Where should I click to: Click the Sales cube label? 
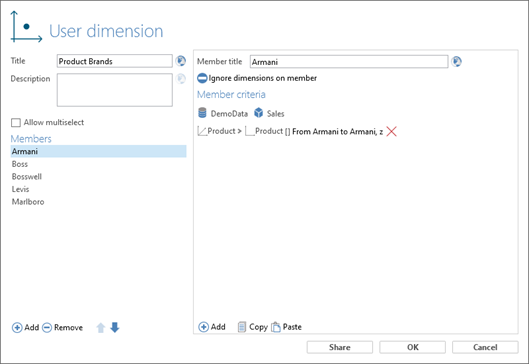coord(275,114)
